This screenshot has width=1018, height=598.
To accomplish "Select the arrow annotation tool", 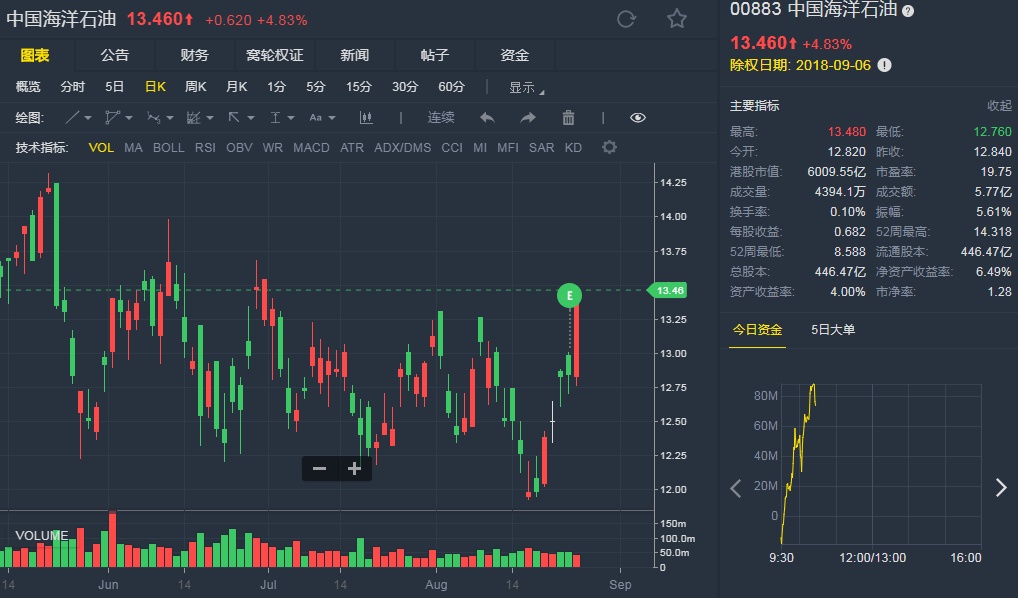I will pos(234,118).
